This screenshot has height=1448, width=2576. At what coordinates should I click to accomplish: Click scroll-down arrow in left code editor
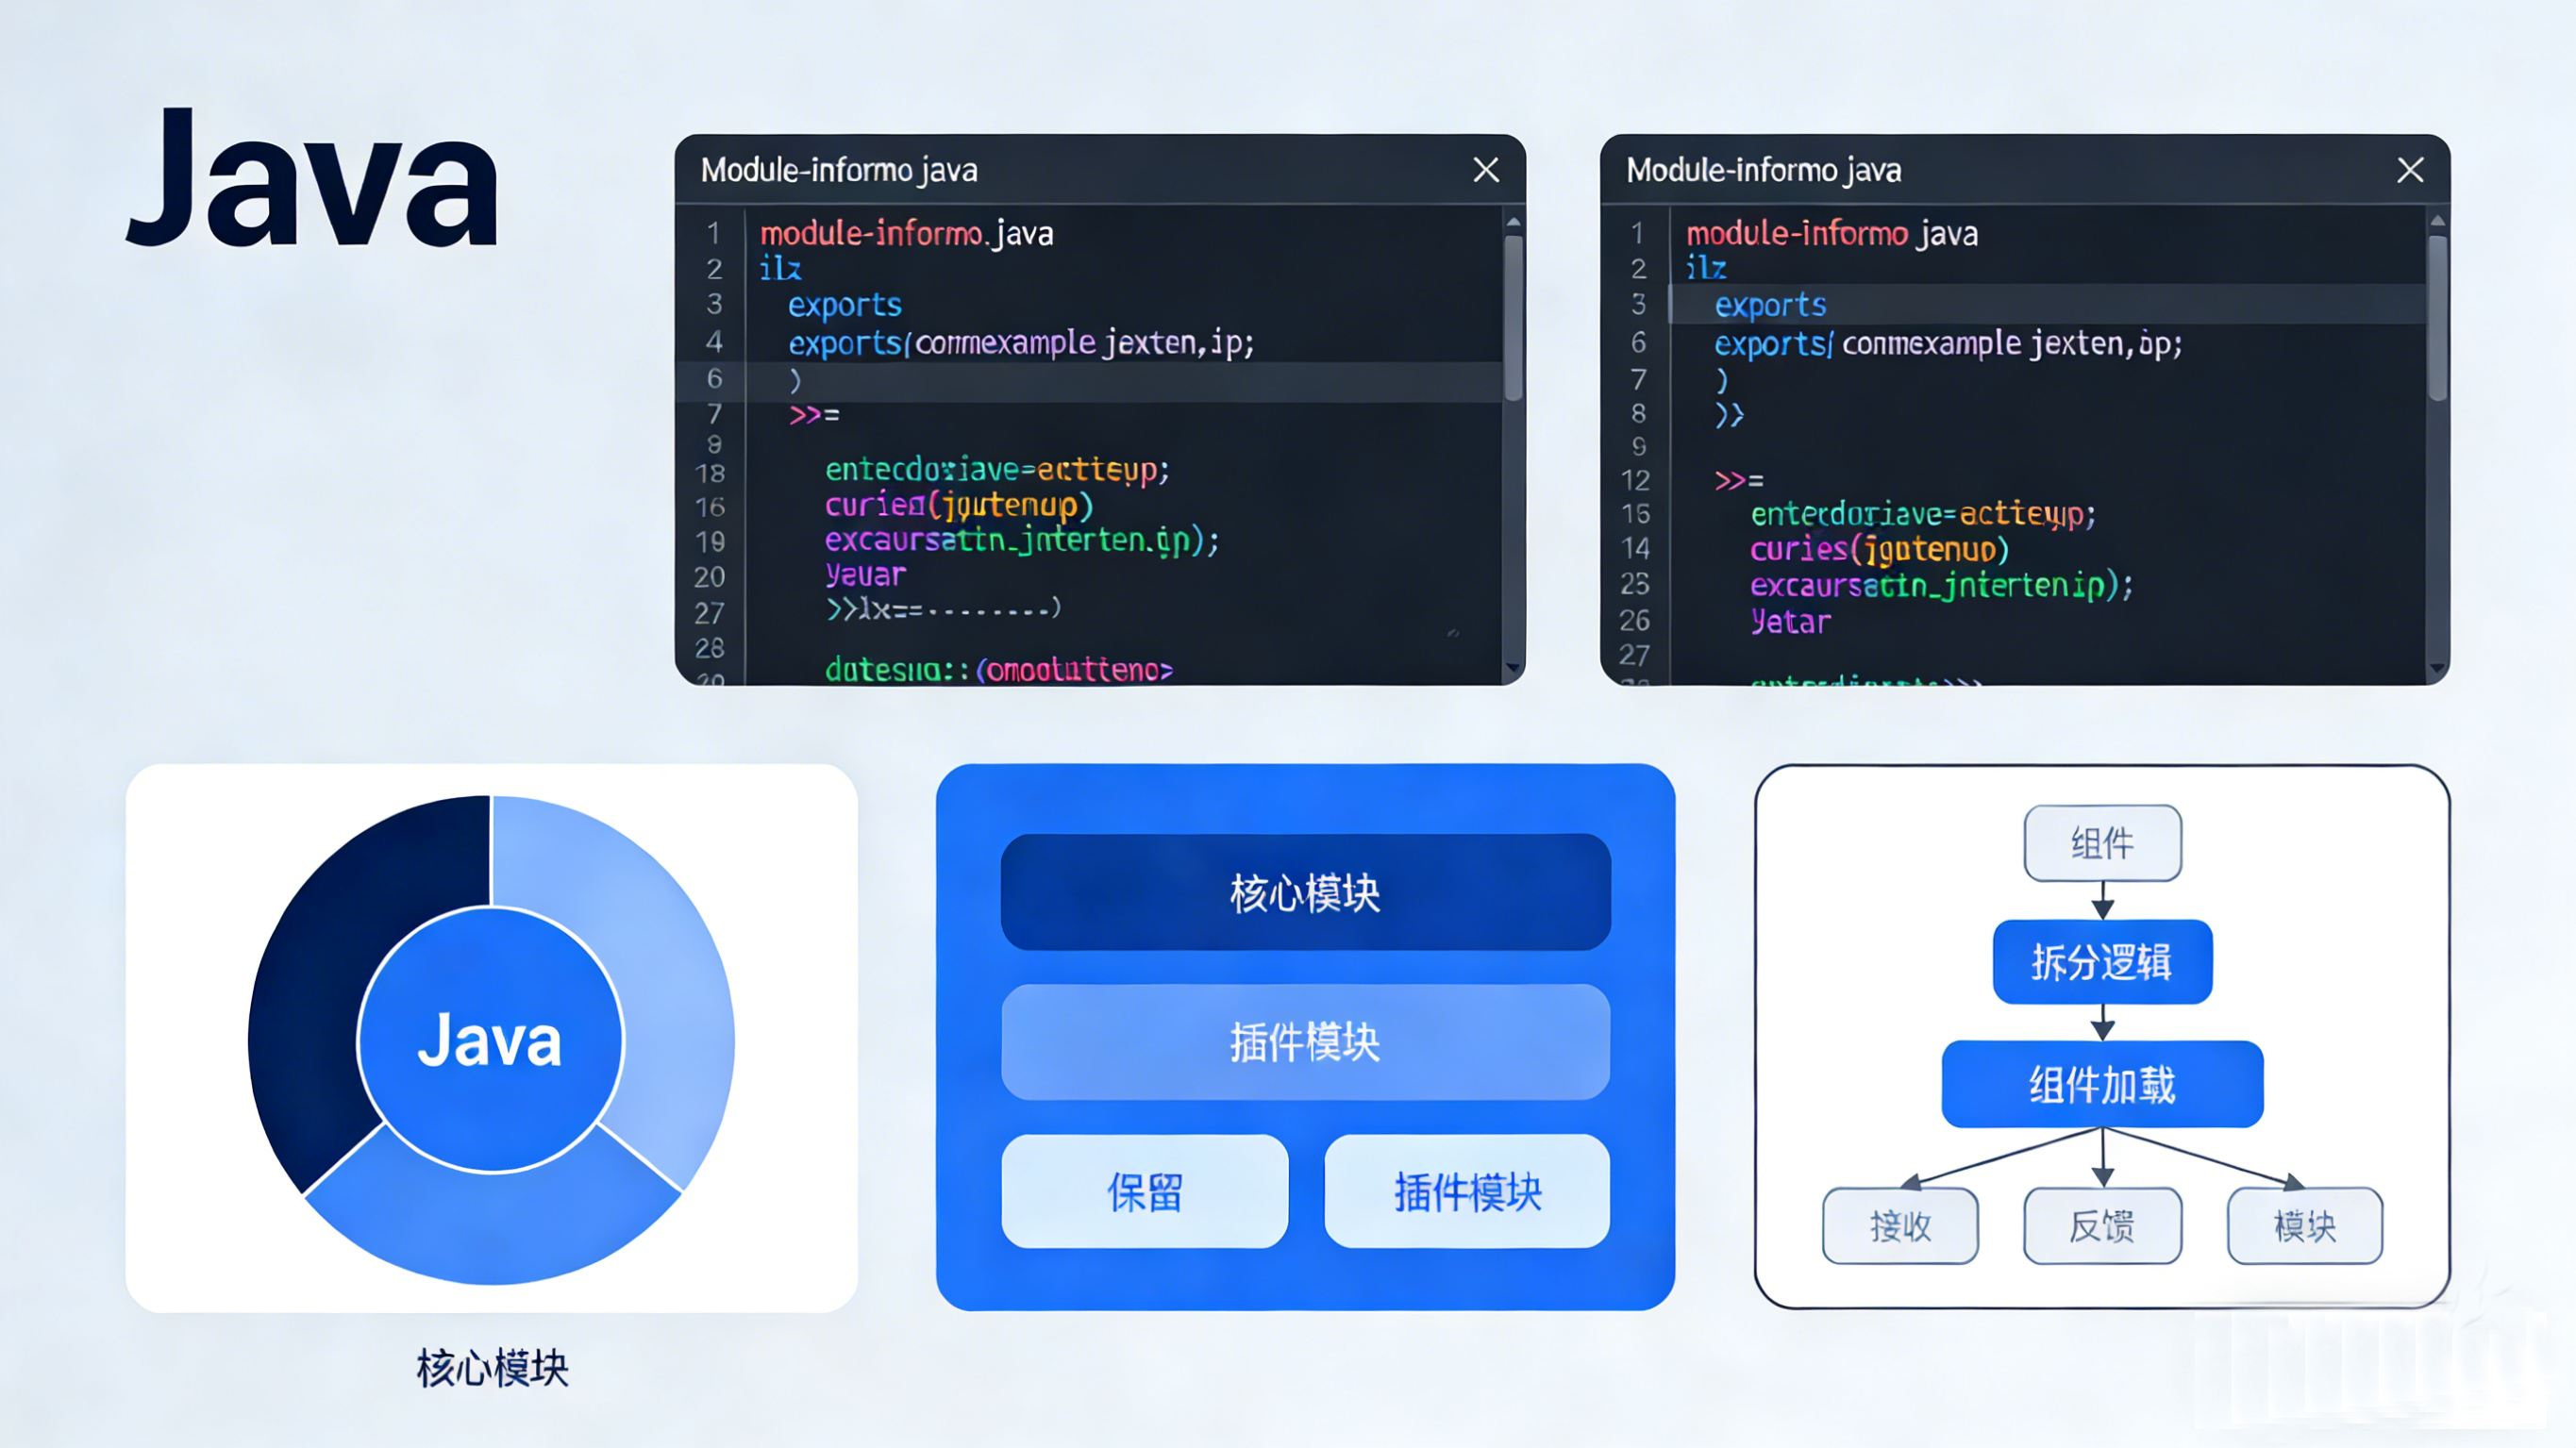(x=1513, y=667)
